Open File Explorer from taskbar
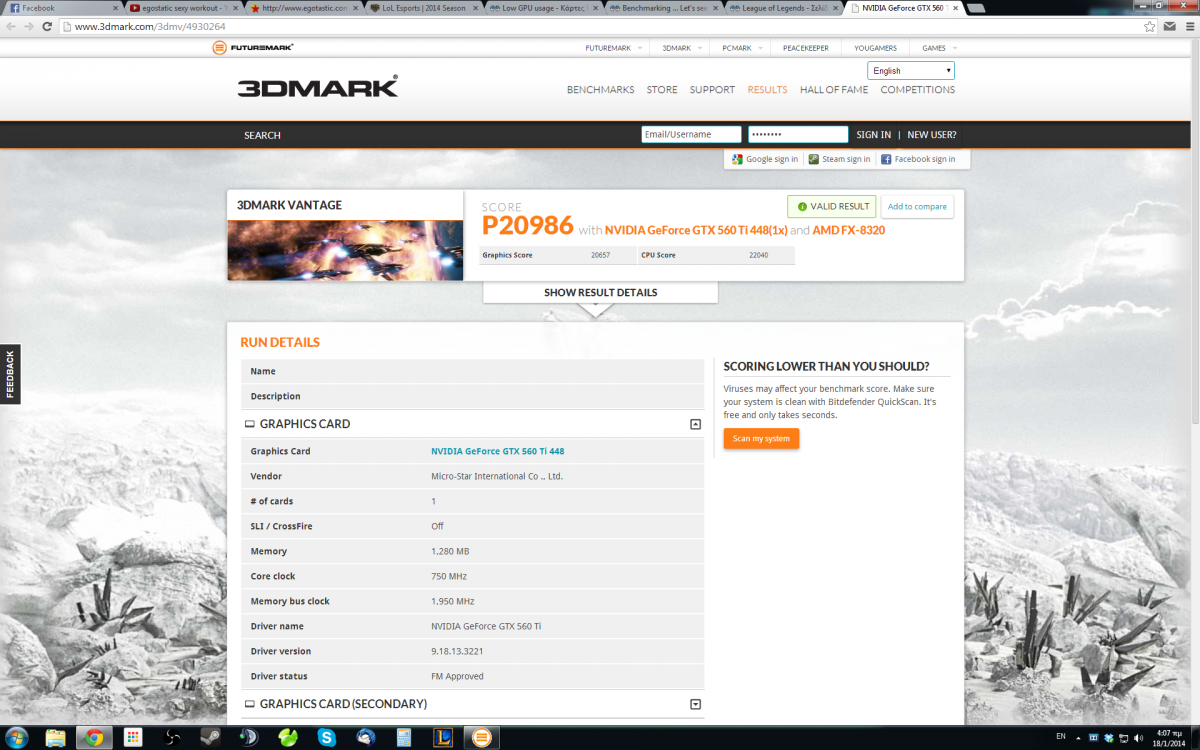 coord(56,738)
